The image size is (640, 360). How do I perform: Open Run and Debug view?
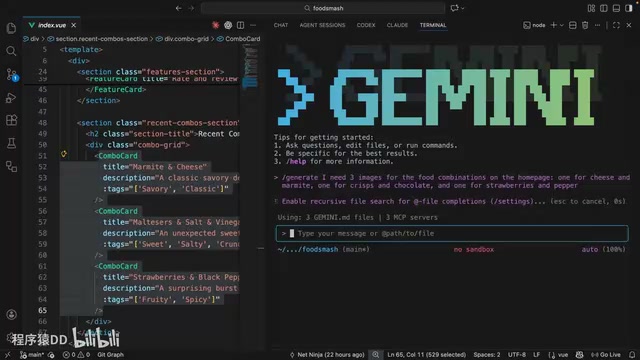[x=11, y=98]
